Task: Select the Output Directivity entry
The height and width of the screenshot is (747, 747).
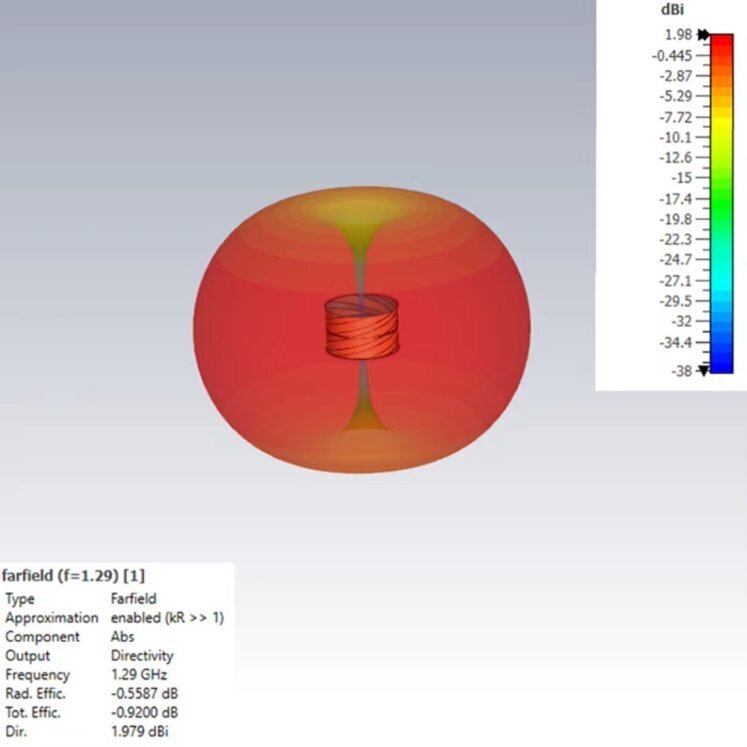Action: (141, 656)
